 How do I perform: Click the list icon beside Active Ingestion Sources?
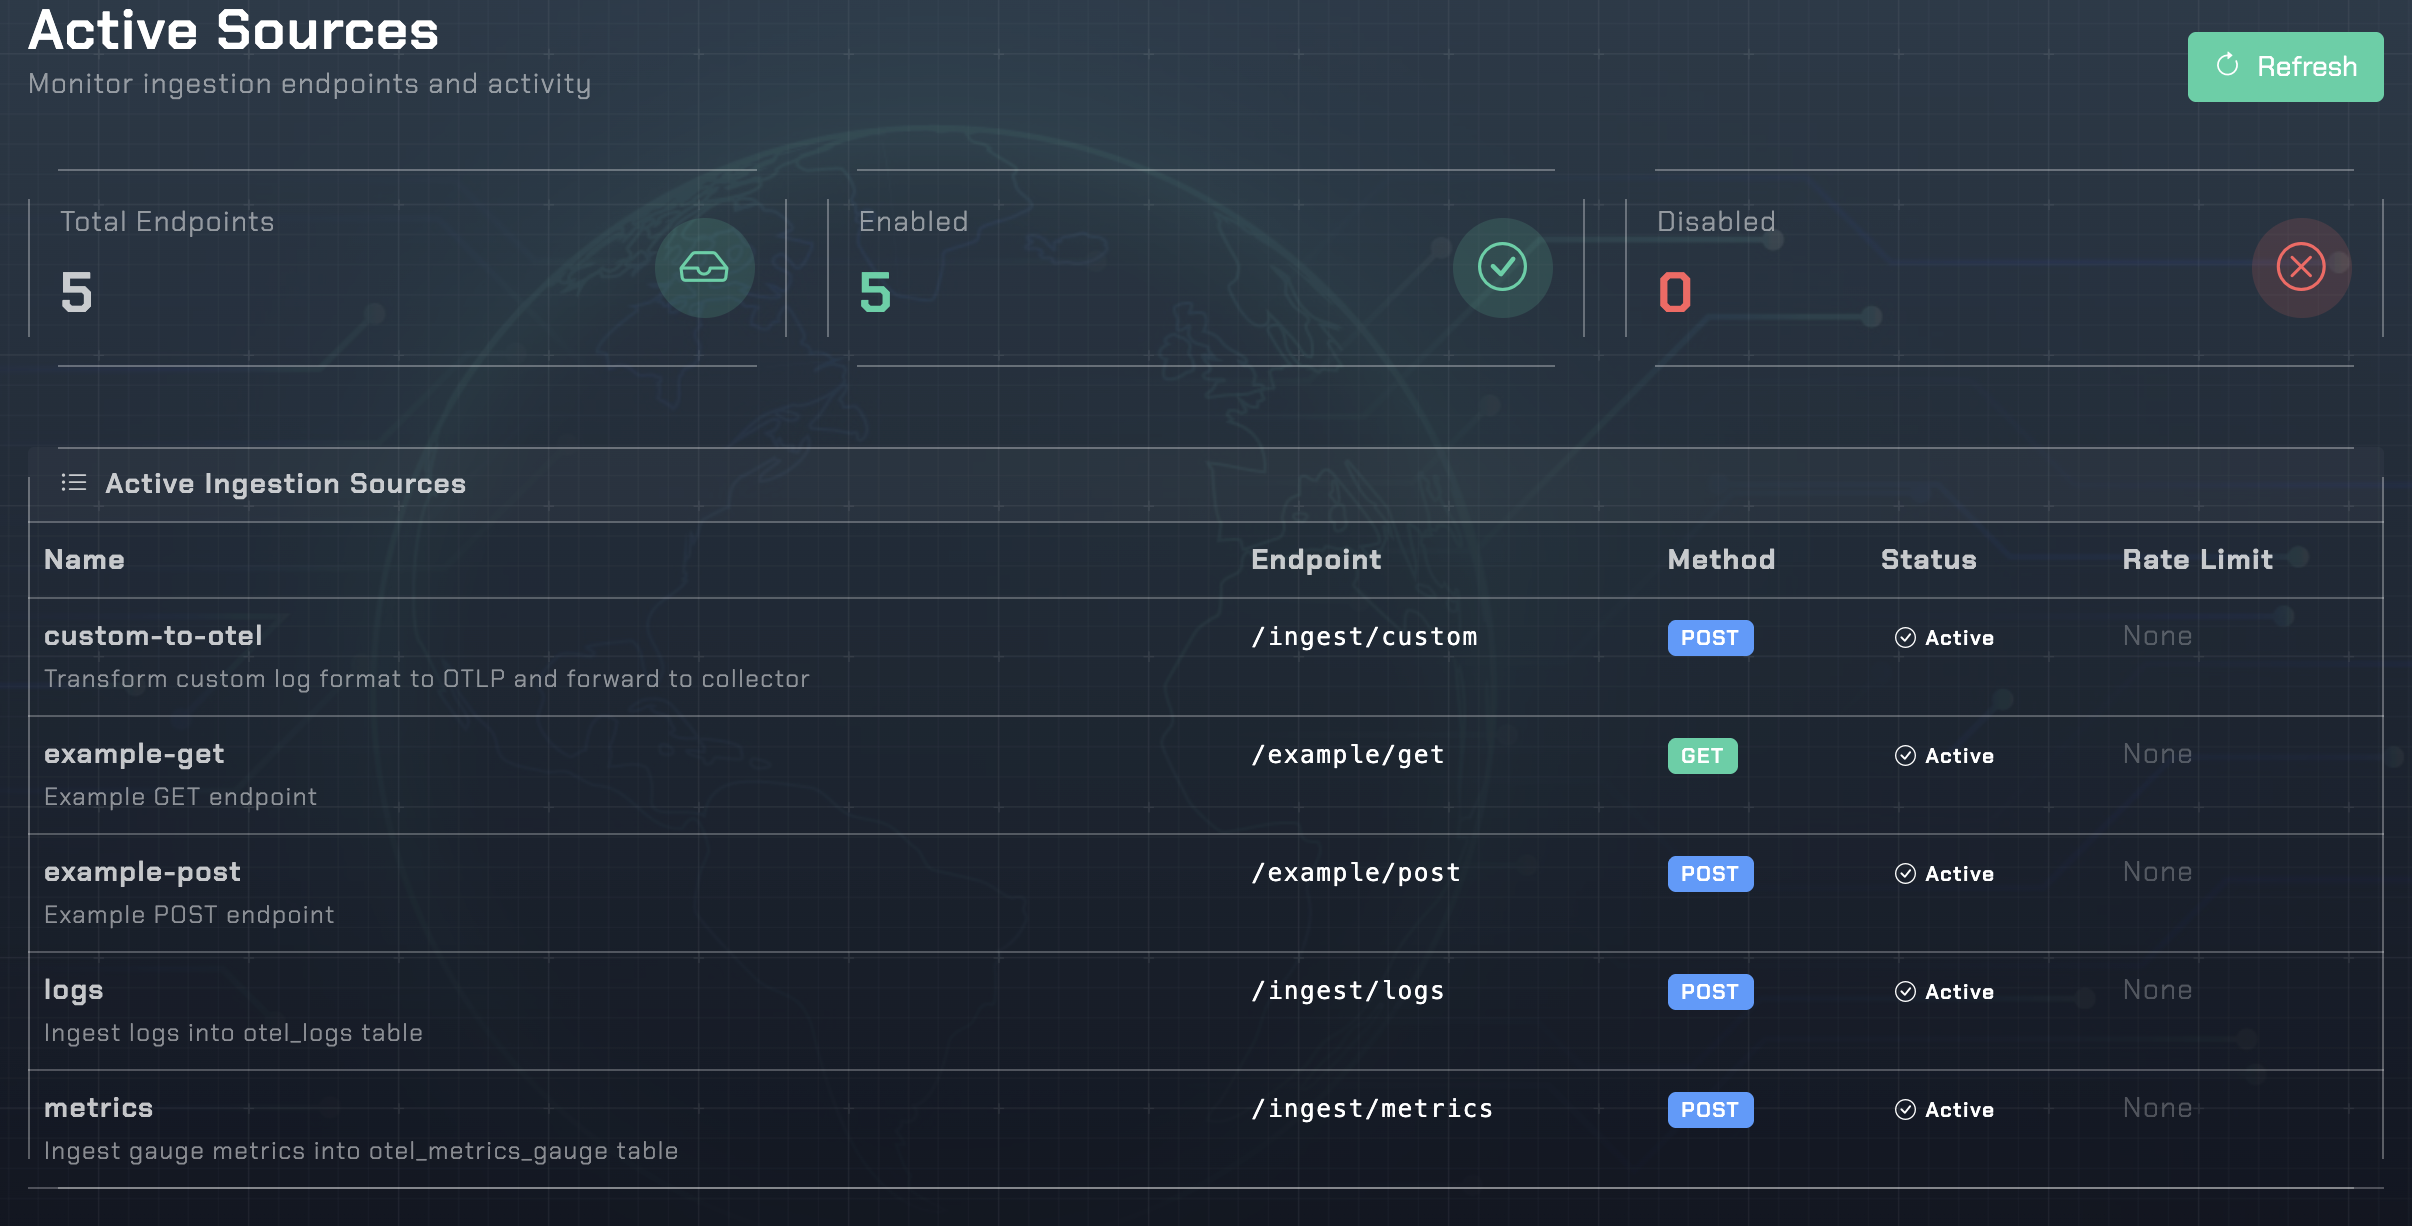click(74, 483)
